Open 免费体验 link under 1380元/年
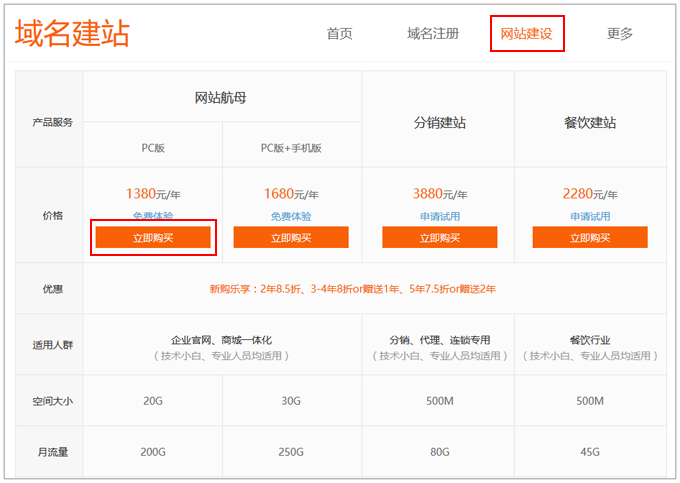This screenshot has width=680, height=483. [153, 216]
